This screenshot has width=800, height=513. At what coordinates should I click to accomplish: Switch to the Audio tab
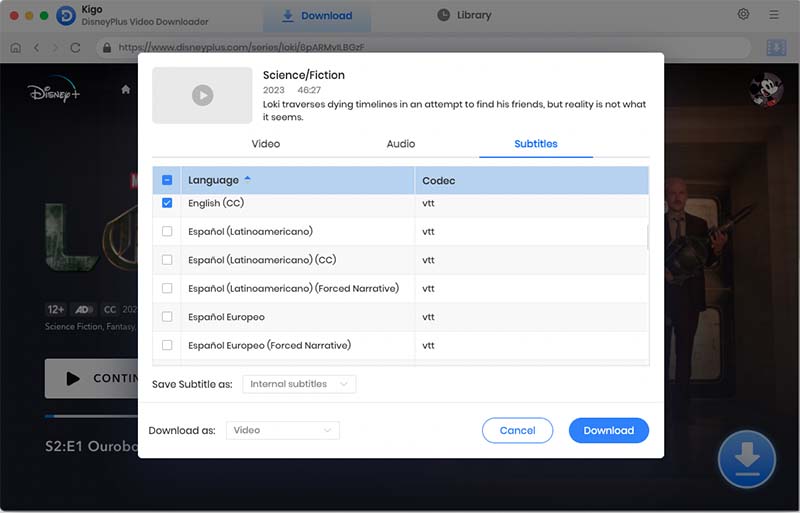(401, 144)
